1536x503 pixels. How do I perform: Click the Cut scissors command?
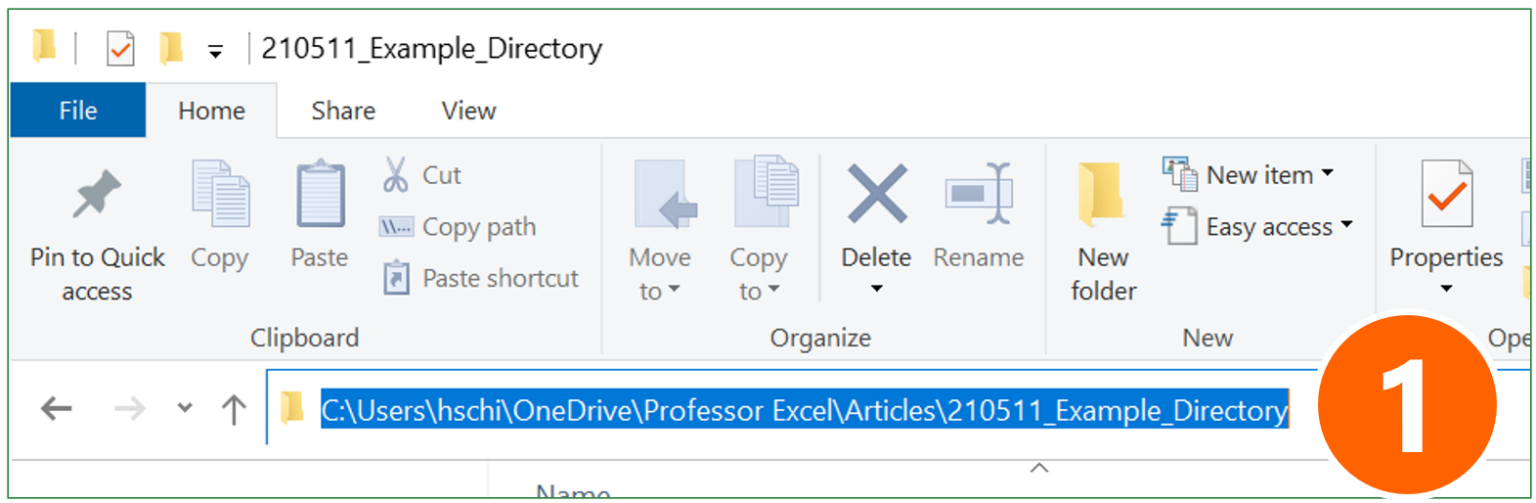coord(420,175)
